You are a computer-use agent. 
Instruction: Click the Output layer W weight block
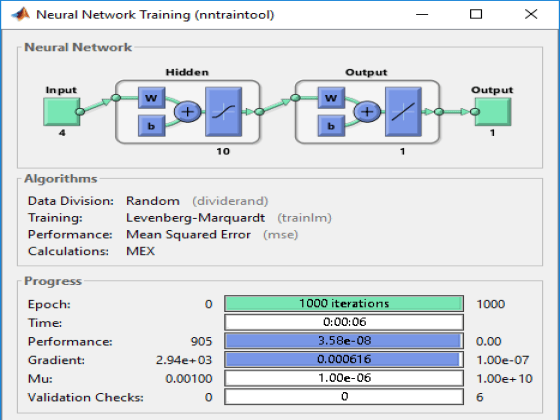[x=331, y=98]
